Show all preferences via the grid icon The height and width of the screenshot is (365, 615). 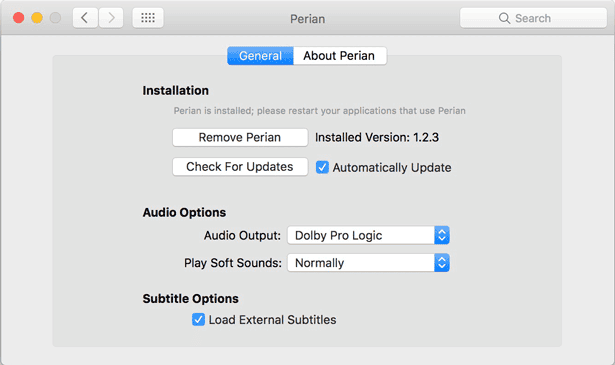tap(148, 18)
